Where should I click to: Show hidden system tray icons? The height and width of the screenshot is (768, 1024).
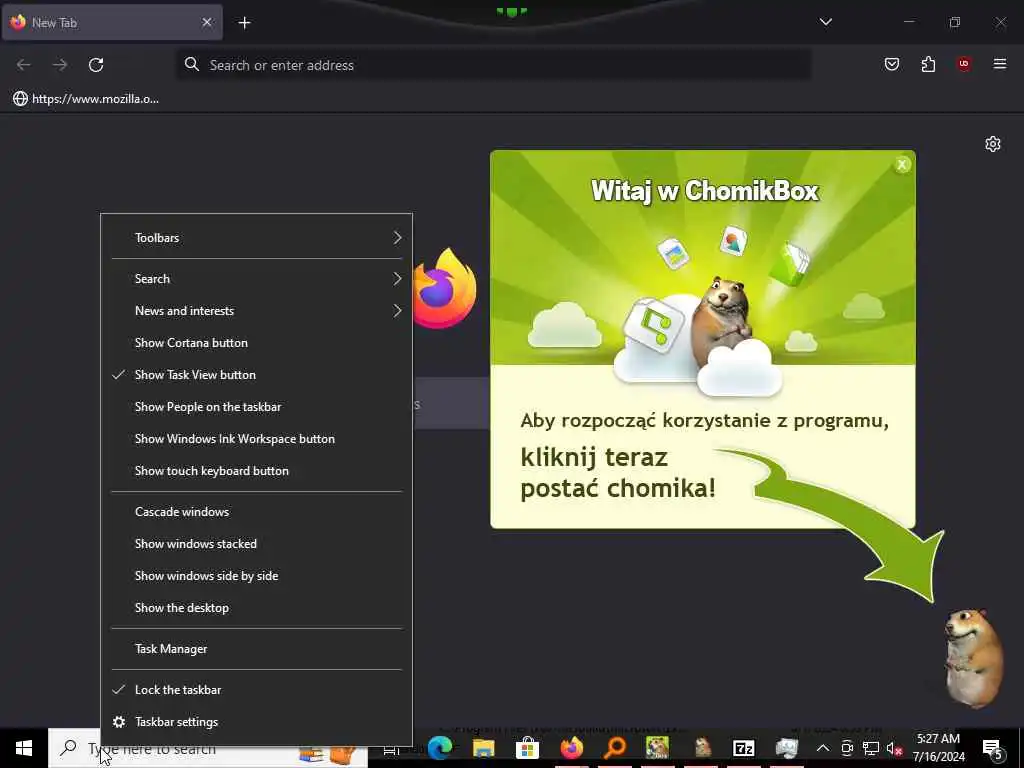tap(823, 748)
